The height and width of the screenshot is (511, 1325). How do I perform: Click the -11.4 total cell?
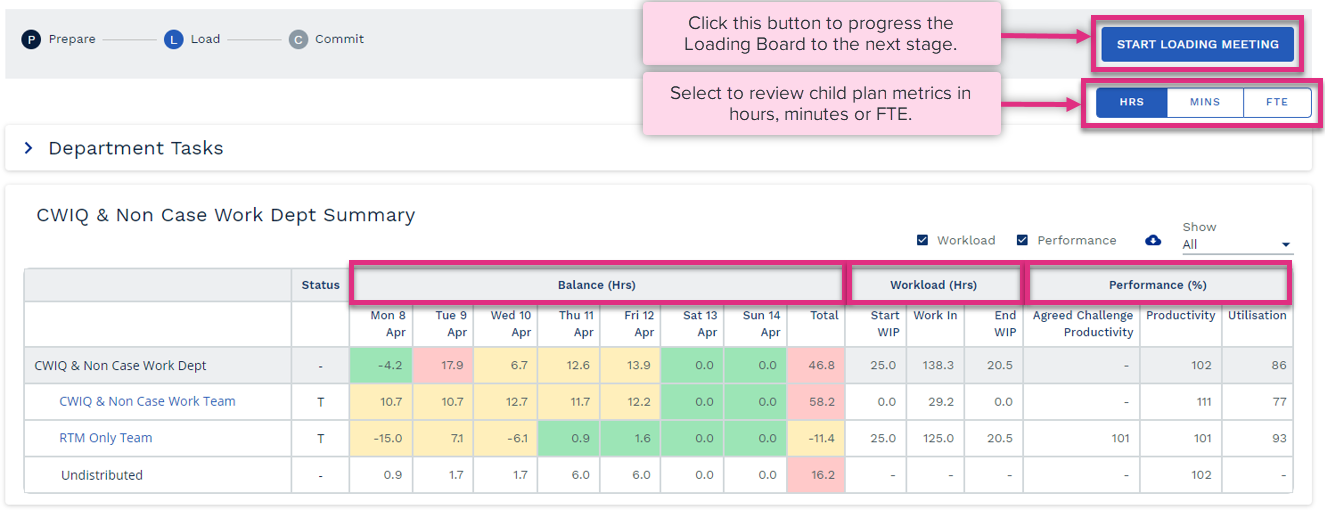pos(816,438)
